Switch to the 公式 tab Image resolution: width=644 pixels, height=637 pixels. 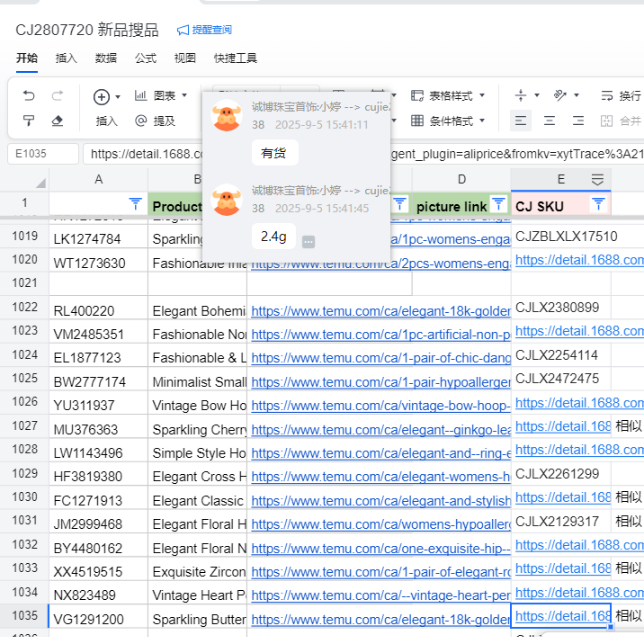[145, 58]
